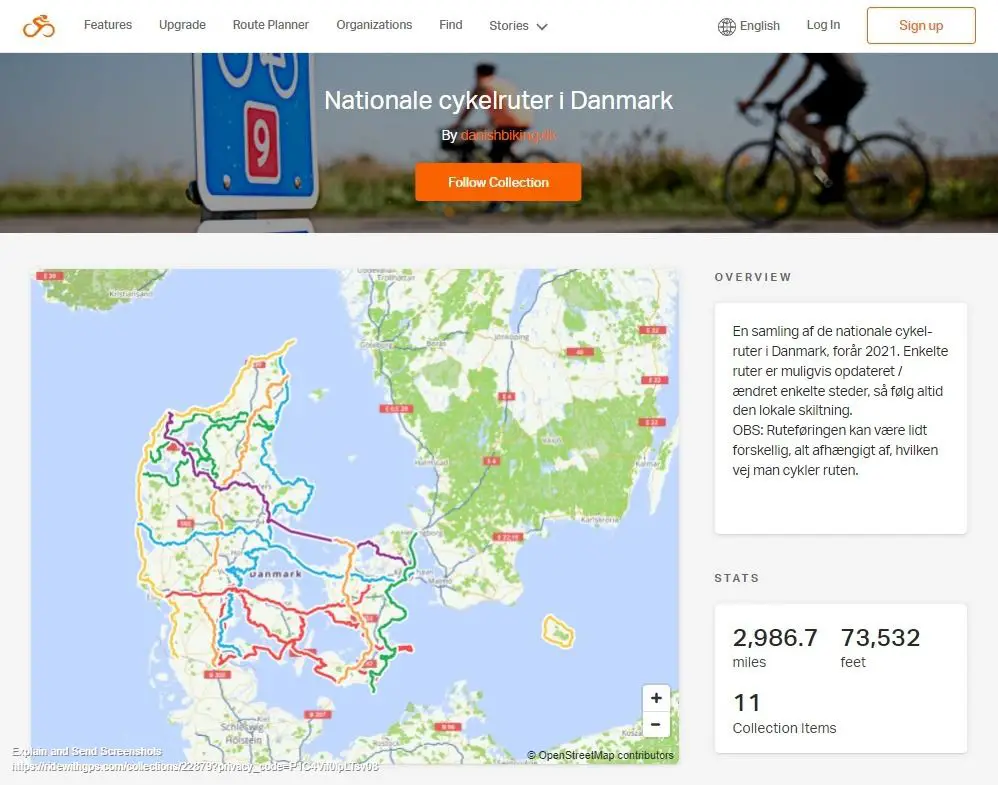
Task: Click the yellow Bornholm island route
Action: (558, 632)
